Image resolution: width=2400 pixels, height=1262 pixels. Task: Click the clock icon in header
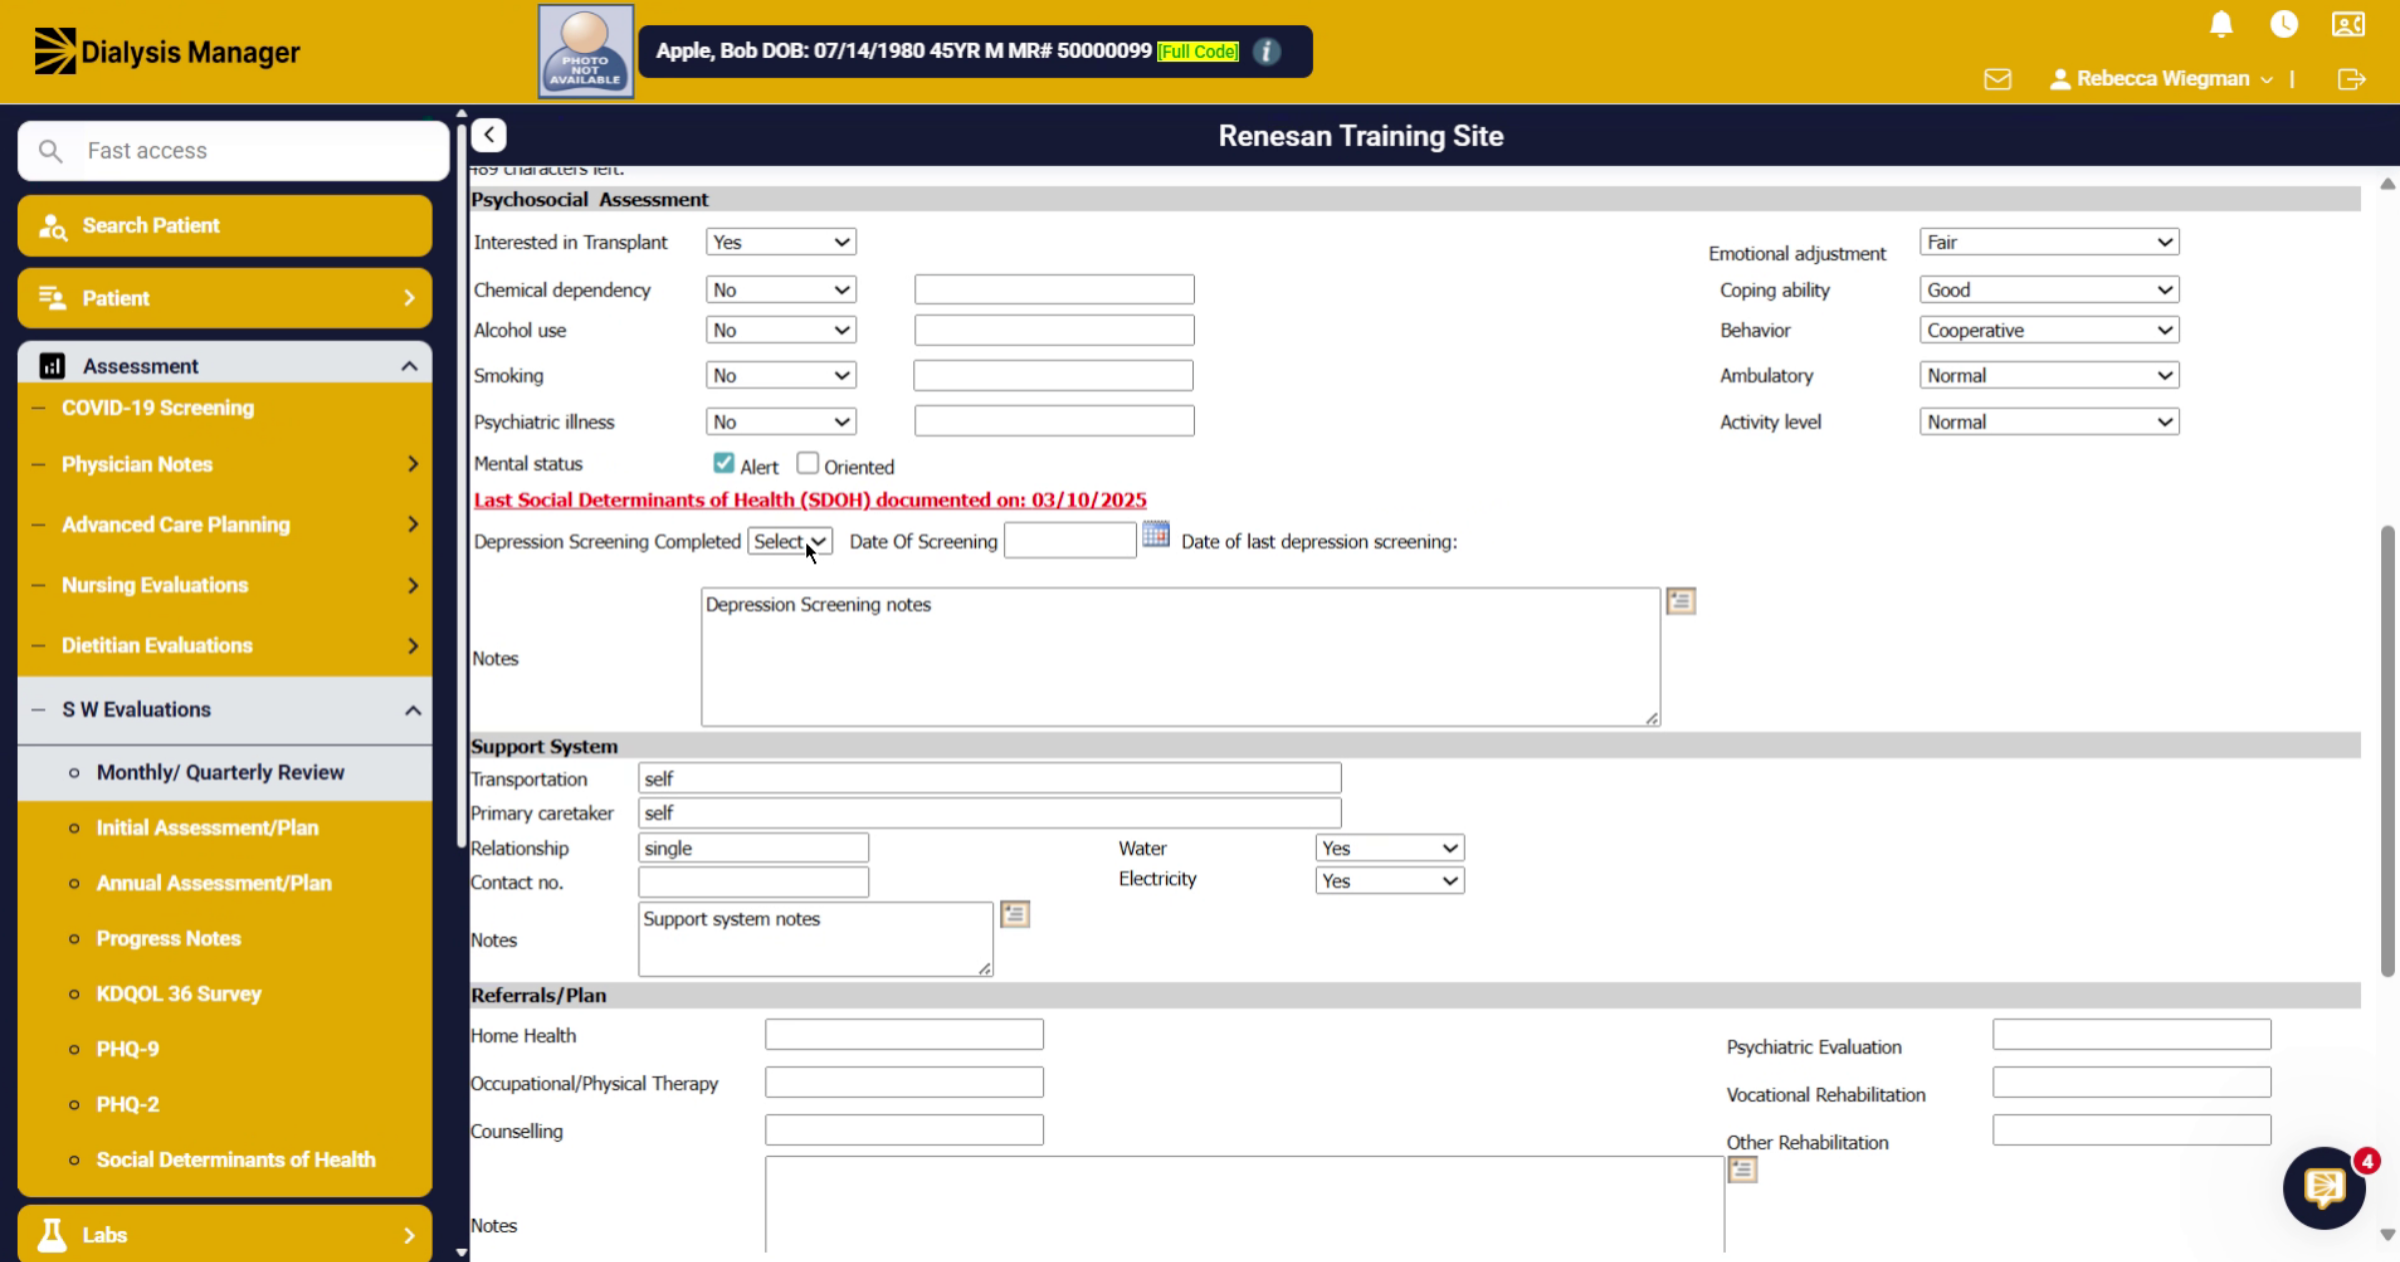pos(2284,24)
